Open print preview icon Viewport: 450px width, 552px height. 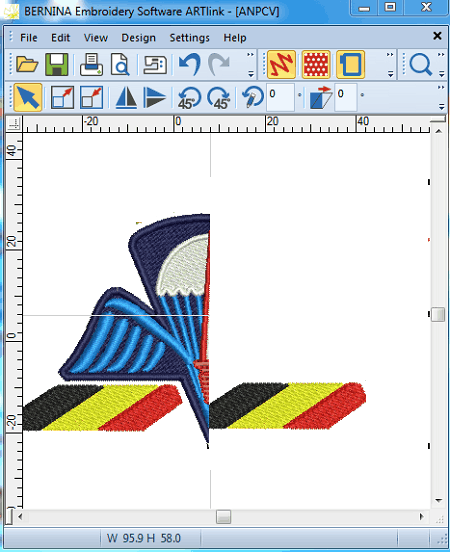tap(120, 64)
